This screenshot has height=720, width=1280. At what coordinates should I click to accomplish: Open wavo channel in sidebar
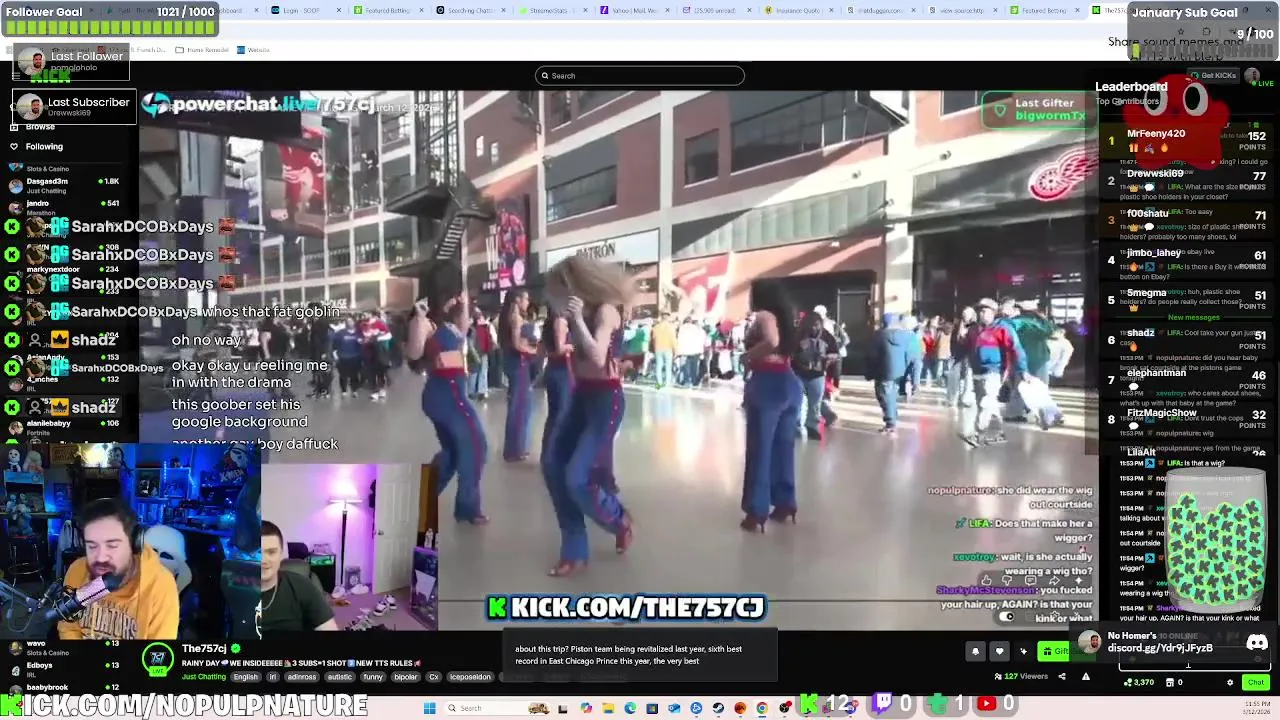(68, 648)
